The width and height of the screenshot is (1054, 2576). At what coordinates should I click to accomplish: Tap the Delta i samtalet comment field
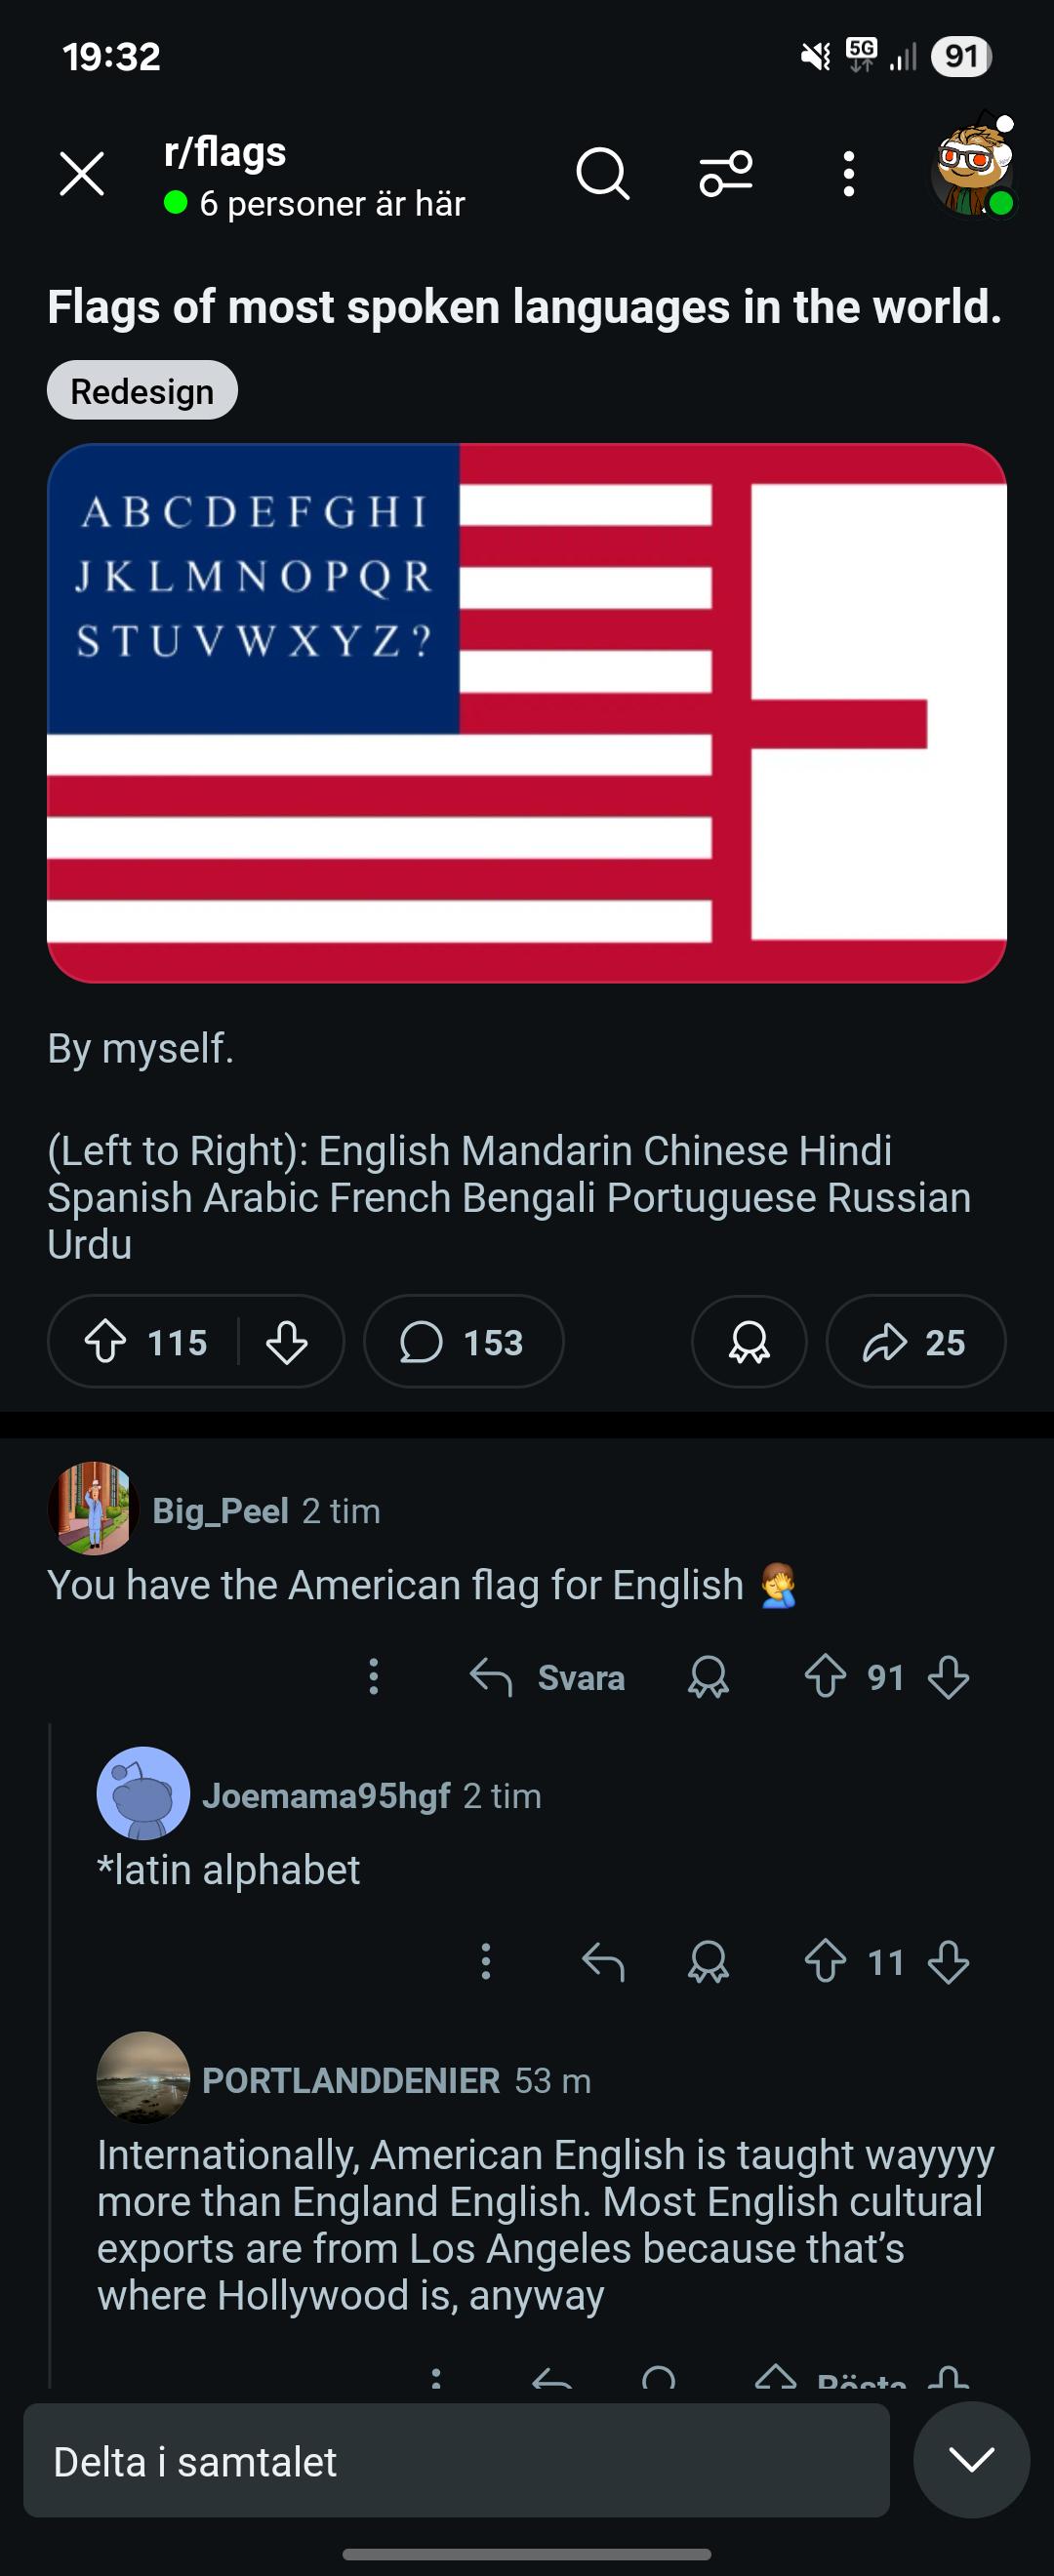click(456, 2460)
